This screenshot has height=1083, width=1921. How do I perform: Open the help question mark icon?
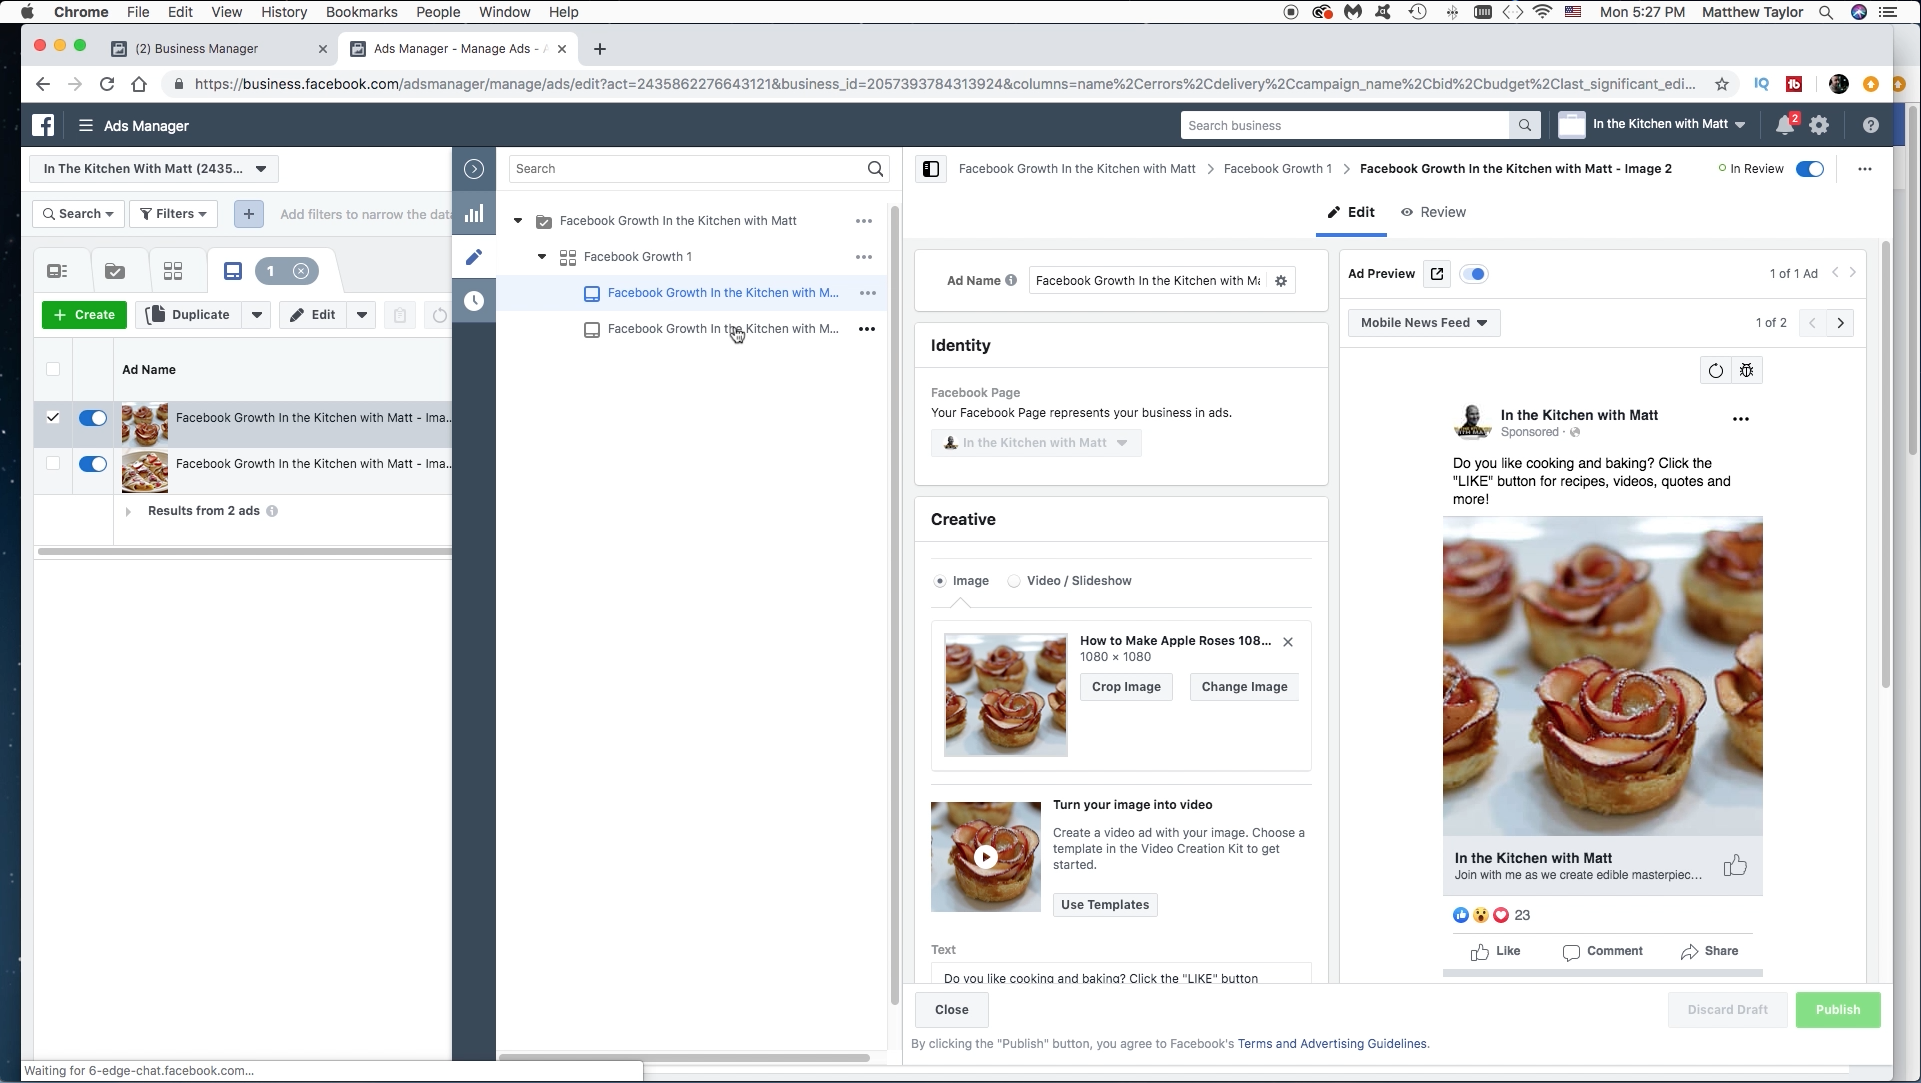pyautogui.click(x=1871, y=125)
